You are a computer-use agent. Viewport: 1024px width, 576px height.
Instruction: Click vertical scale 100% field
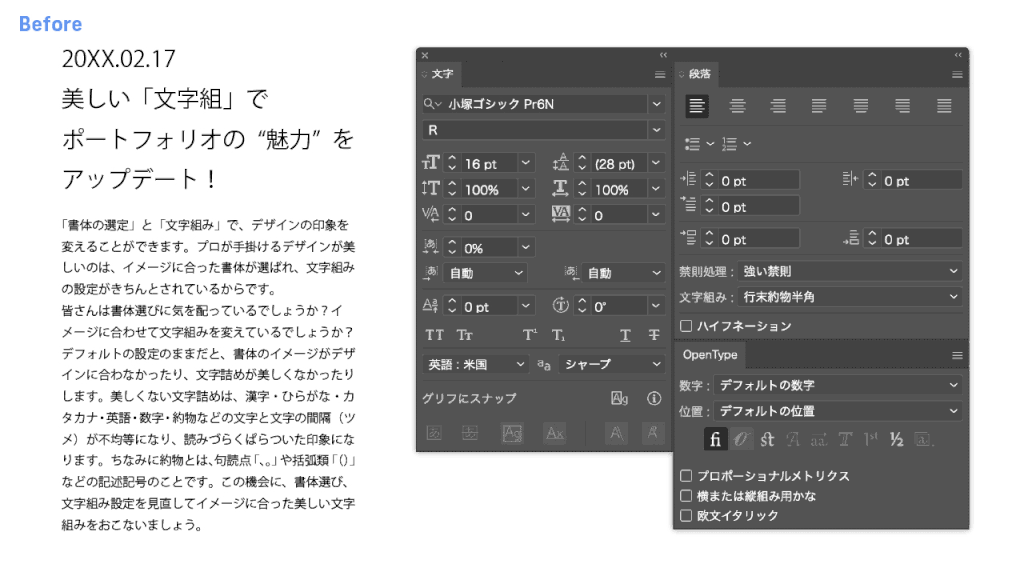coord(490,189)
